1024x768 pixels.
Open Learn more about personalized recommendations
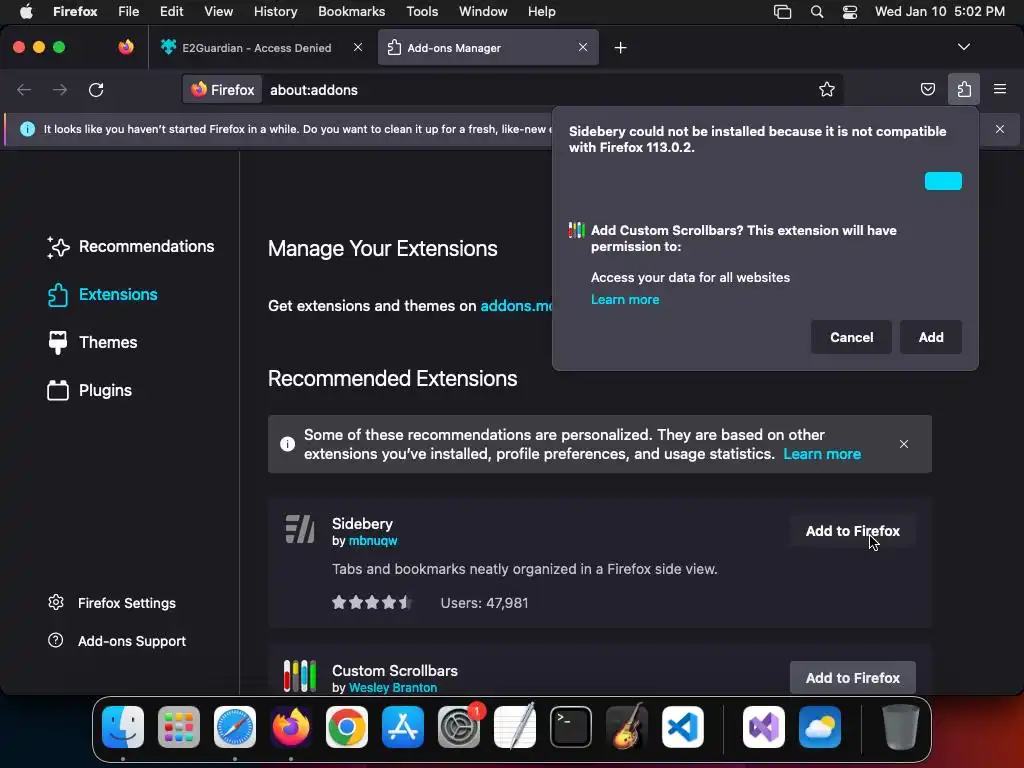[x=822, y=454]
